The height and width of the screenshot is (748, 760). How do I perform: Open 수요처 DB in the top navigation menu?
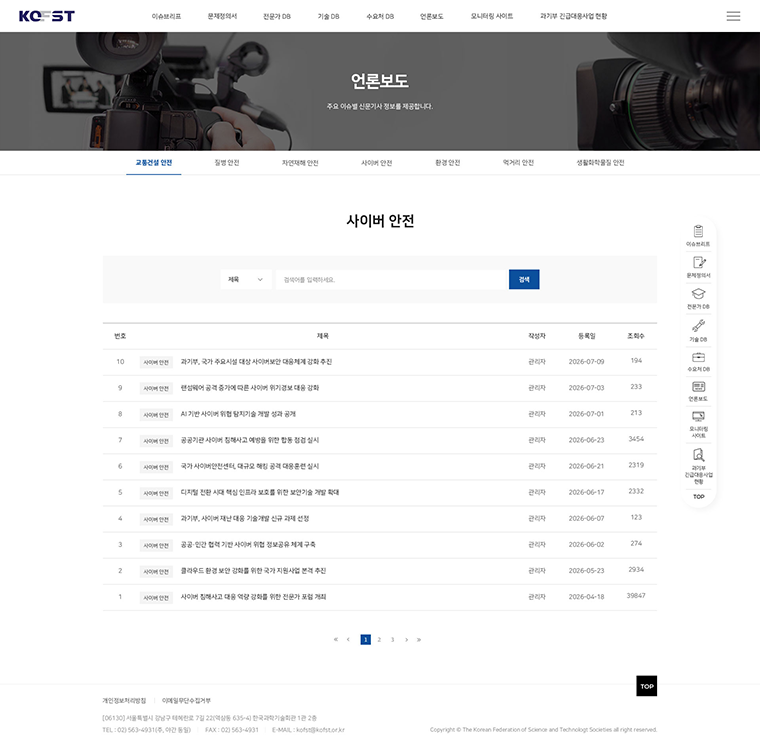pos(380,16)
